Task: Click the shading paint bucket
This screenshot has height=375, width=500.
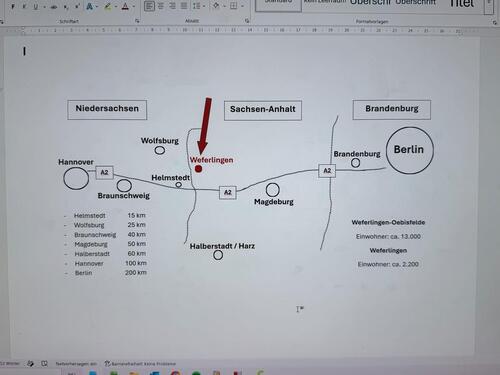Action: tap(216, 6)
